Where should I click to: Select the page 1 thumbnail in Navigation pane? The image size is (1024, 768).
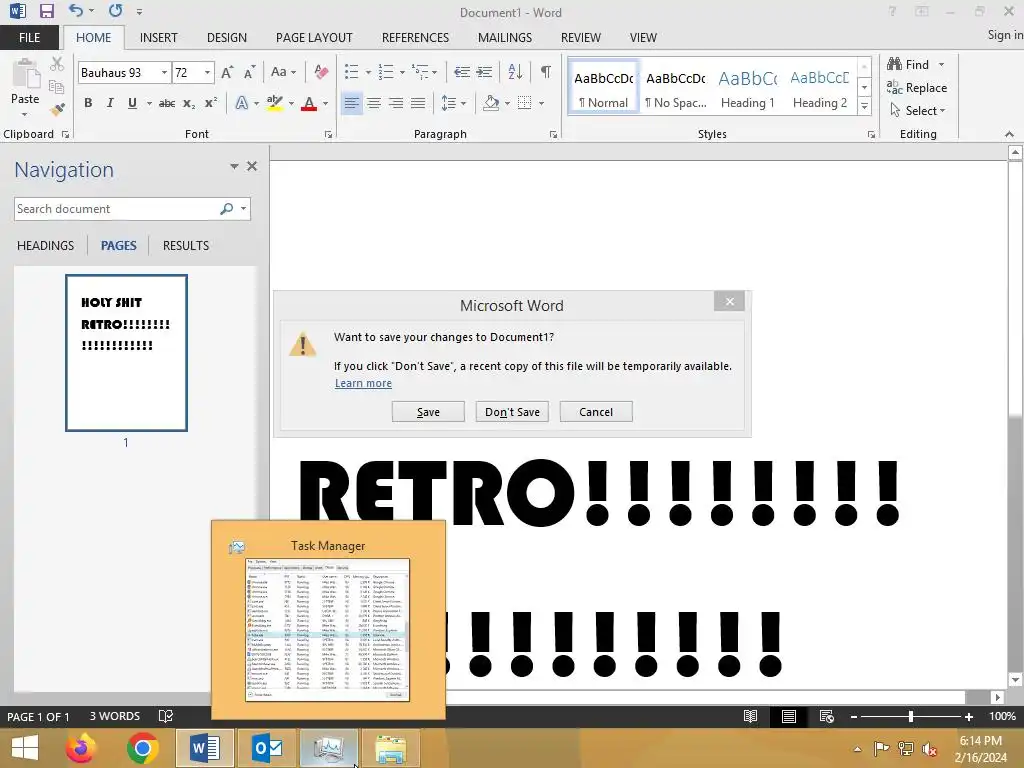(x=126, y=353)
